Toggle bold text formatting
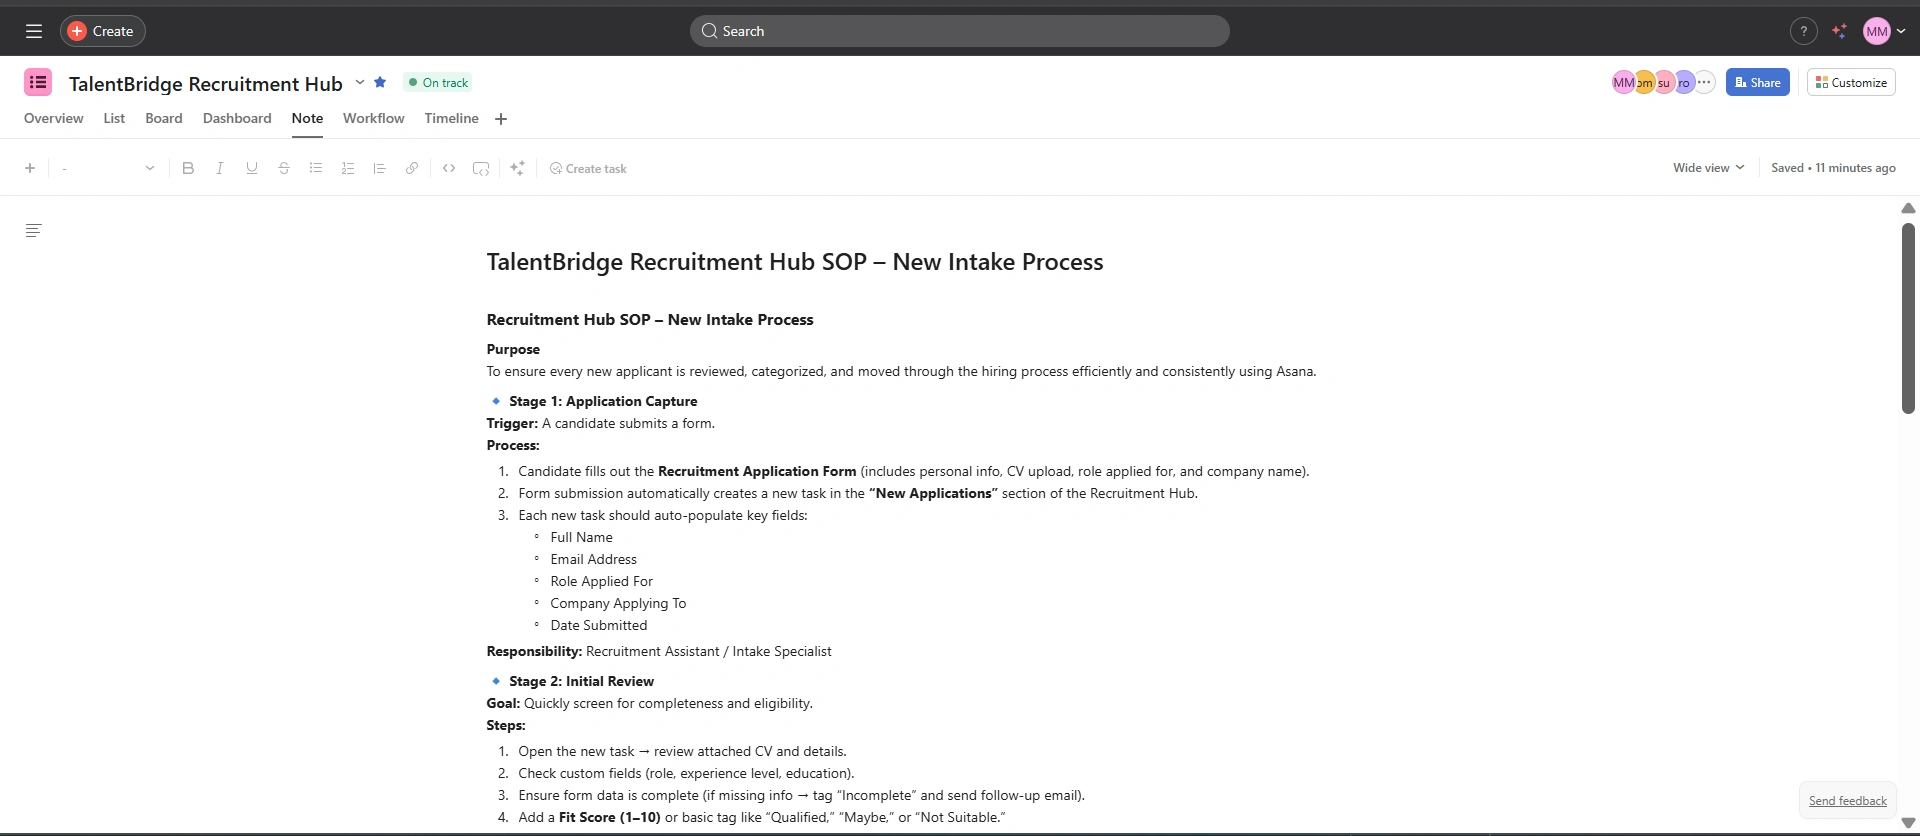The height and width of the screenshot is (836, 1920). (188, 168)
